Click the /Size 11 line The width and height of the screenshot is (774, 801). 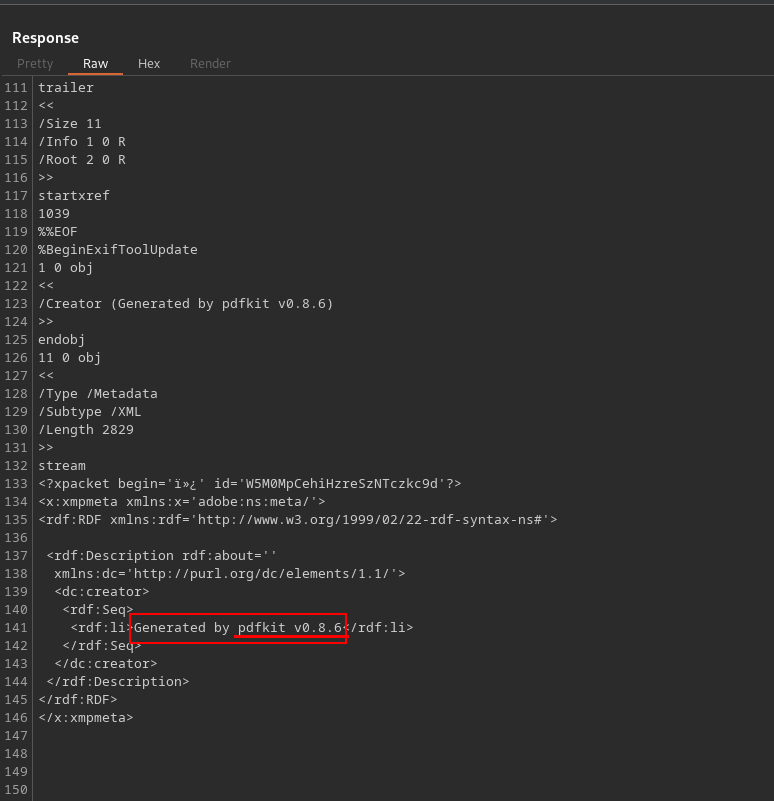70,124
